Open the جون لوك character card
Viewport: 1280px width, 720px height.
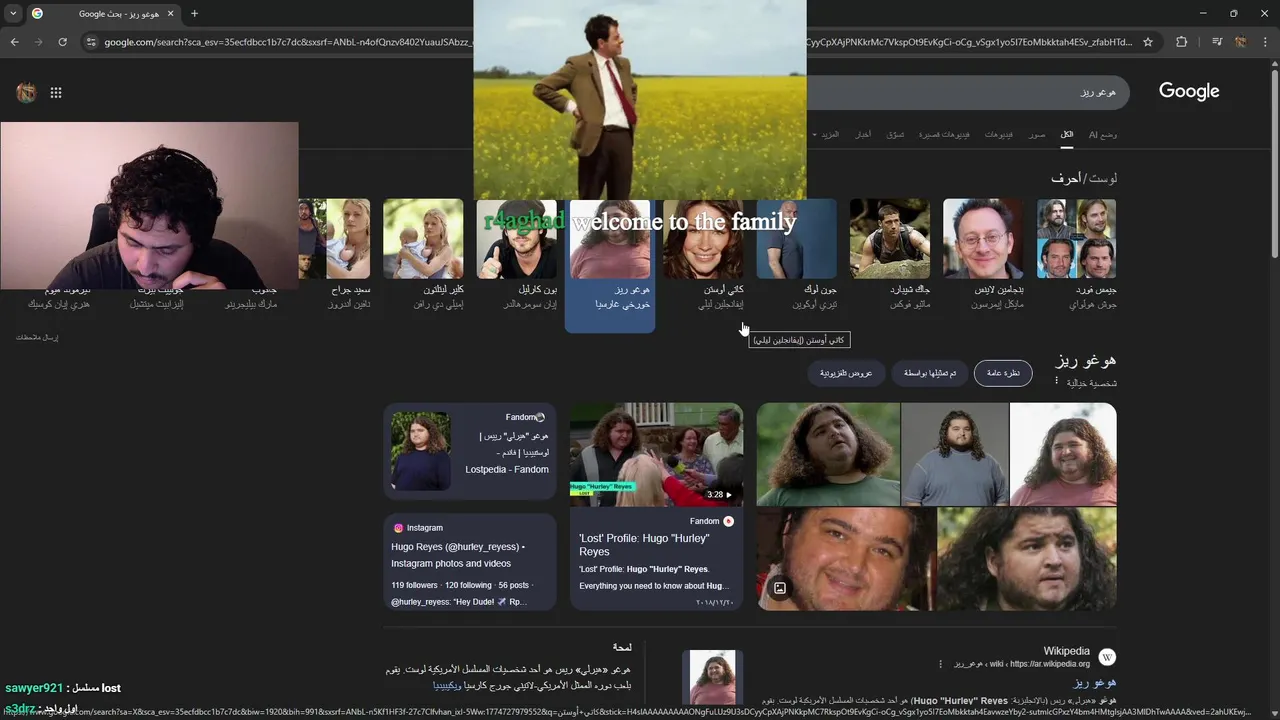798,255
